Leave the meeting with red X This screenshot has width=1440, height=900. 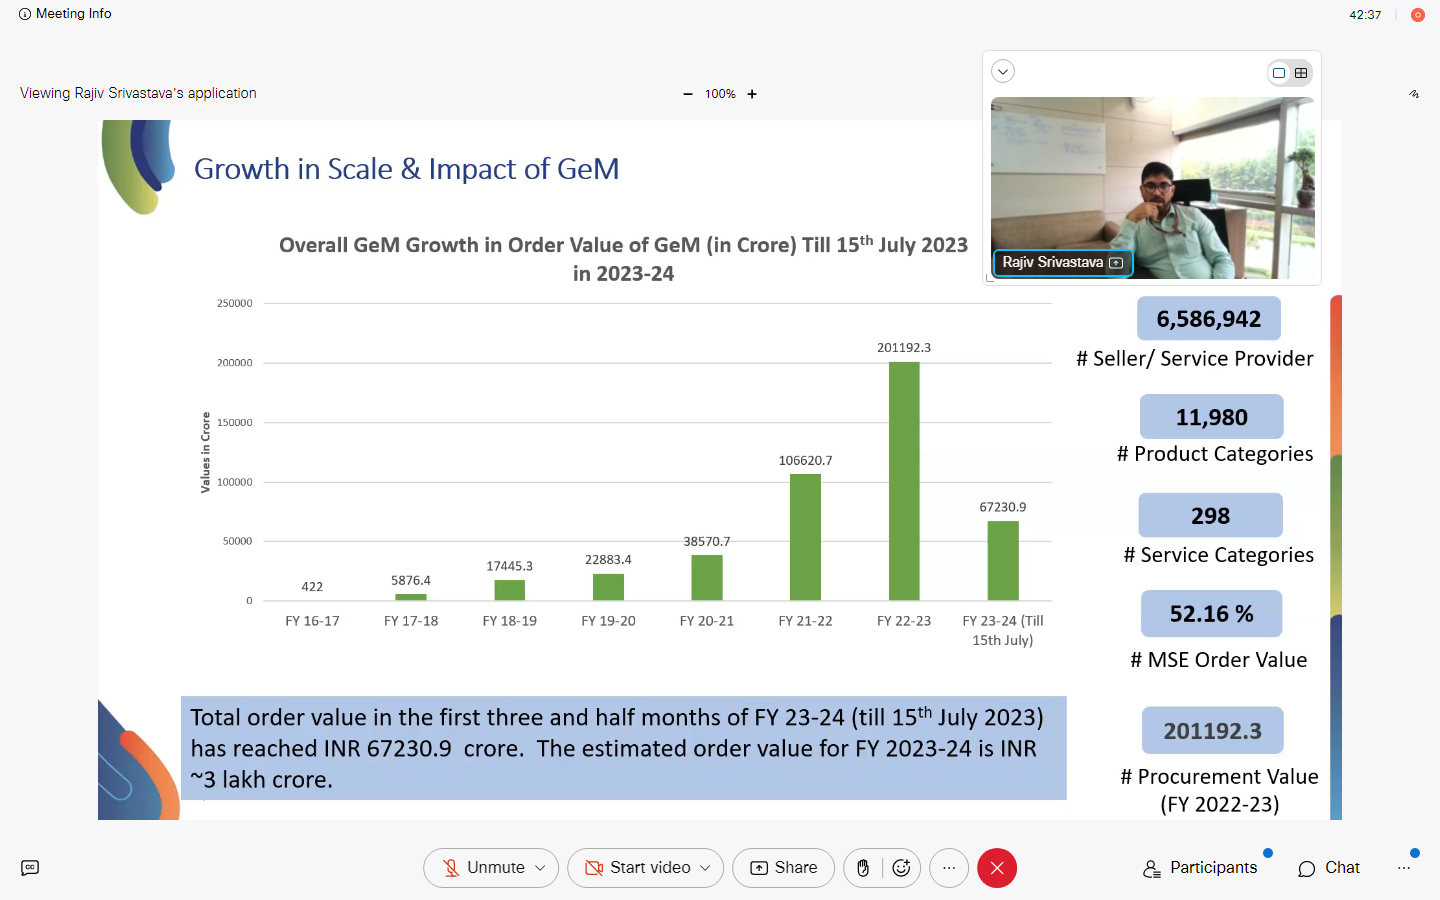click(x=997, y=868)
